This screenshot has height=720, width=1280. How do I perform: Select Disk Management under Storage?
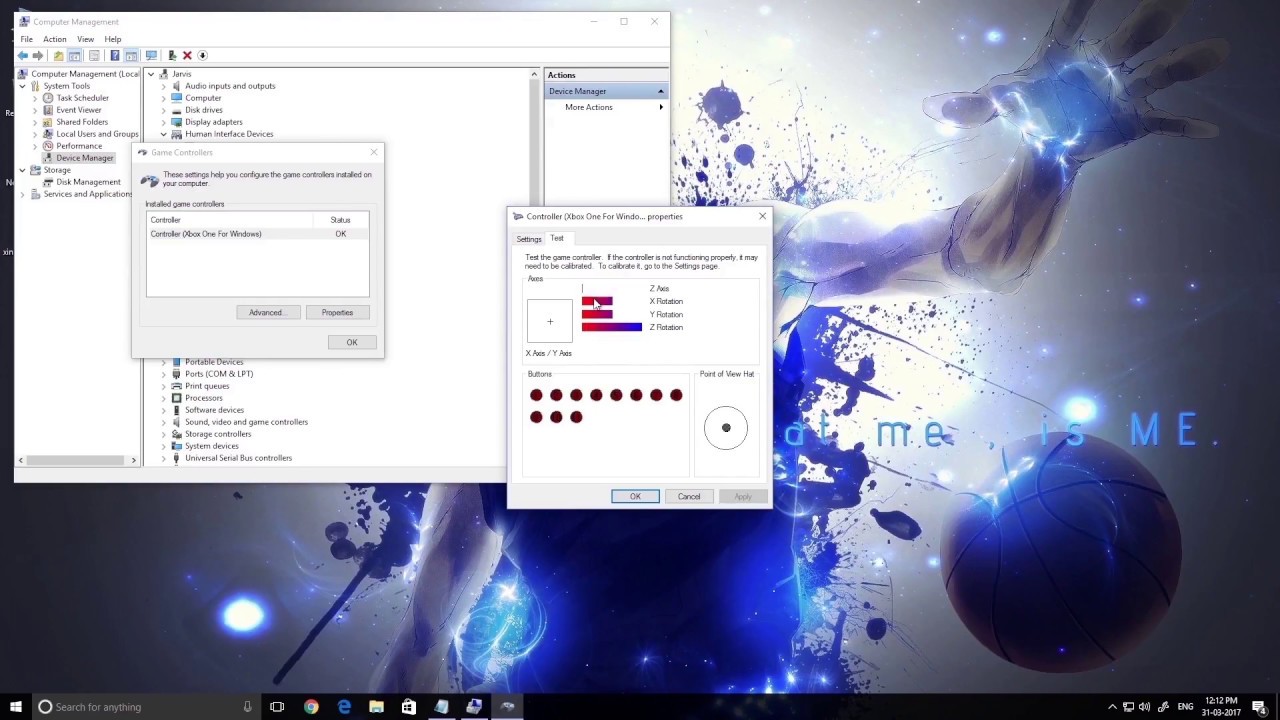(88, 182)
